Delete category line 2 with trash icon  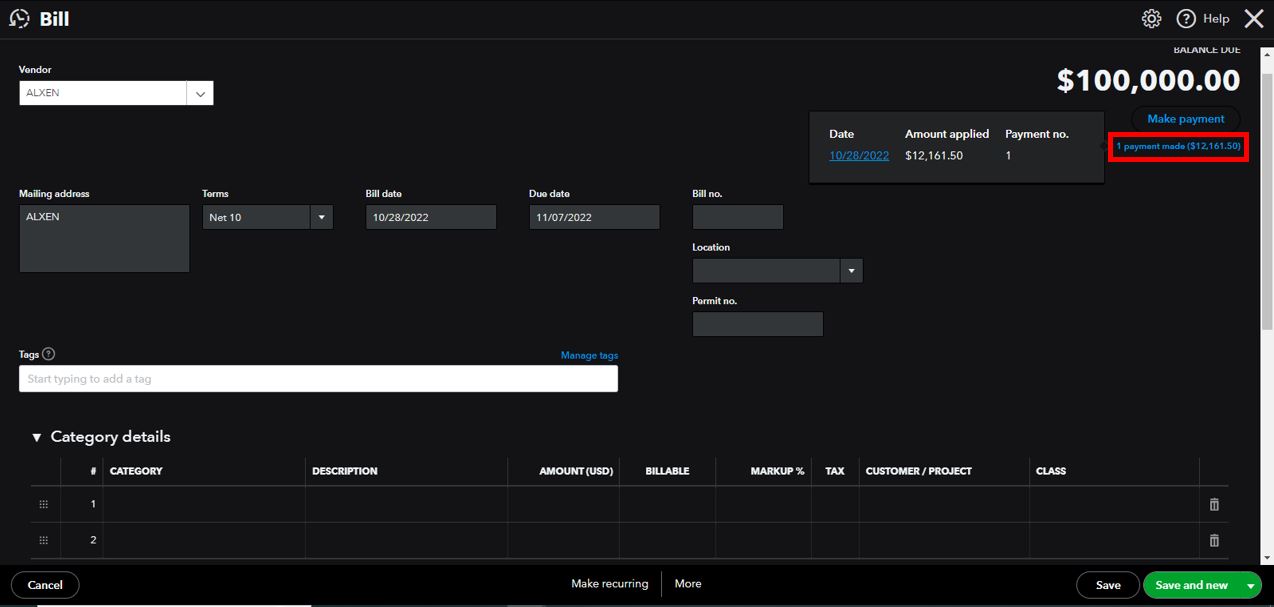(1214, 541)
